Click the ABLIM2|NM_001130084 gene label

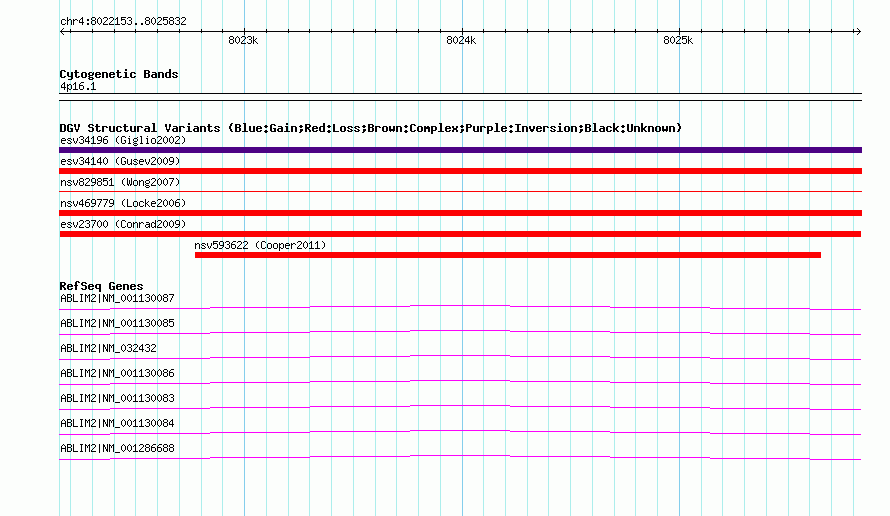coord(117,423)
